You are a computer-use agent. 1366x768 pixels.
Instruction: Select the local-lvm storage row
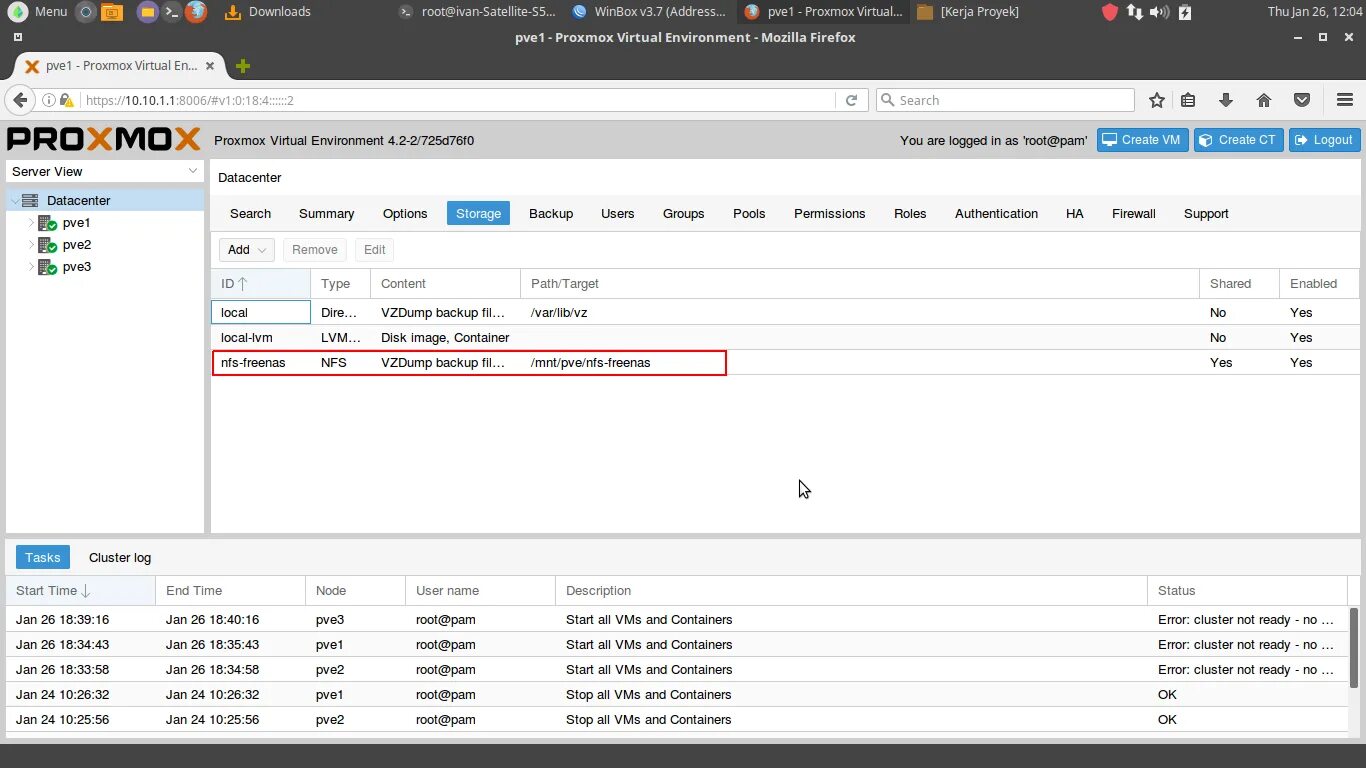pyautogui.click(x=785, y=337)
